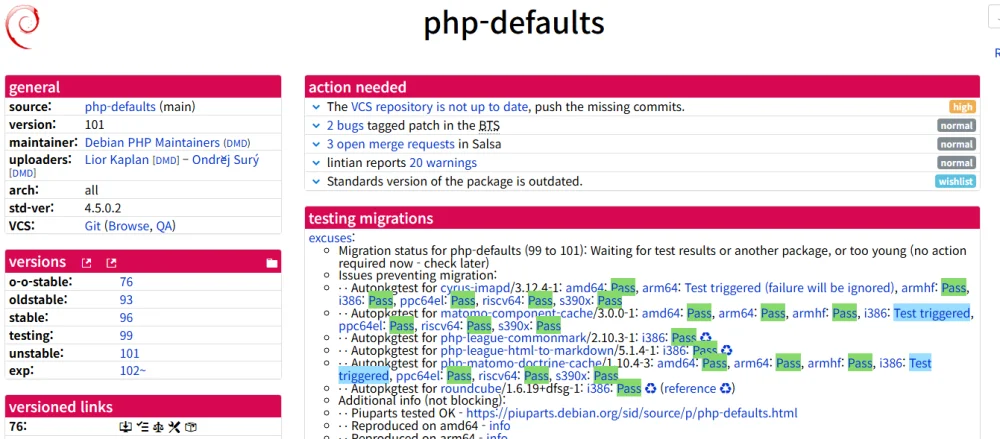This screenshot has width=1000, height=439.
Task: Open 'Test triggered (failure will be ignored)' link
Action: tap(790, 288)
